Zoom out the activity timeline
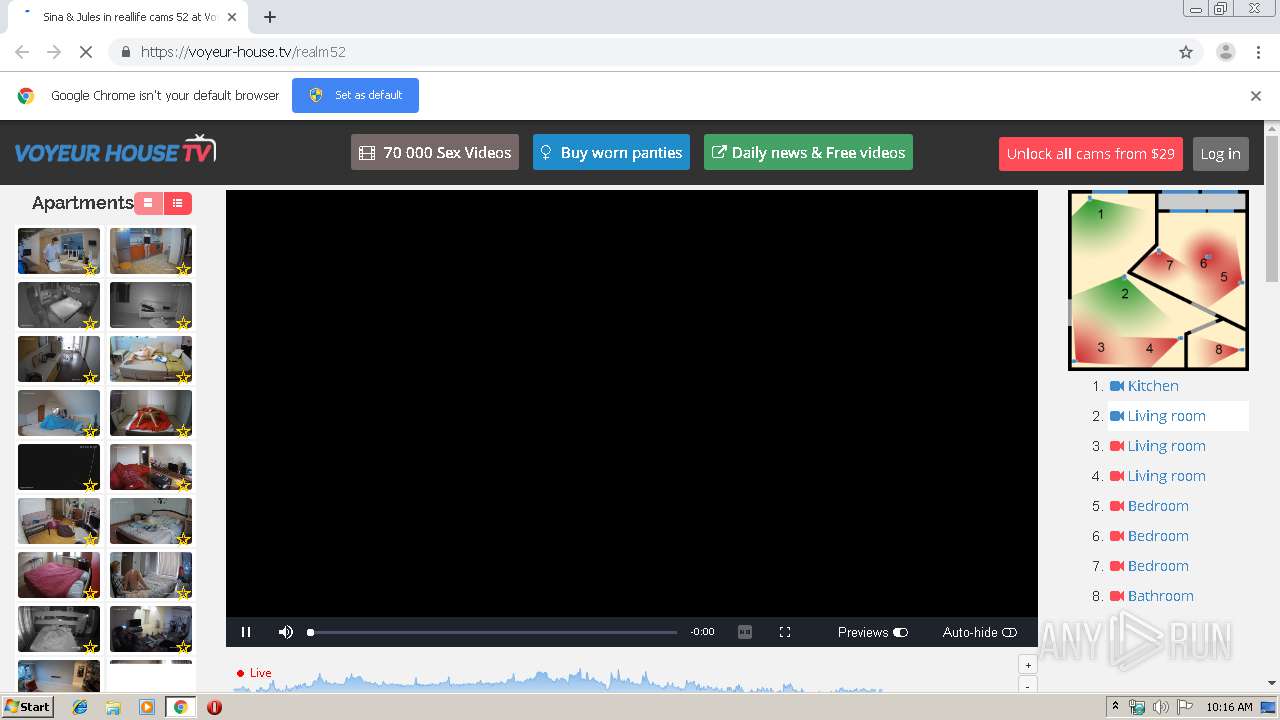The image size is (1280, 720). (1027, 685)
